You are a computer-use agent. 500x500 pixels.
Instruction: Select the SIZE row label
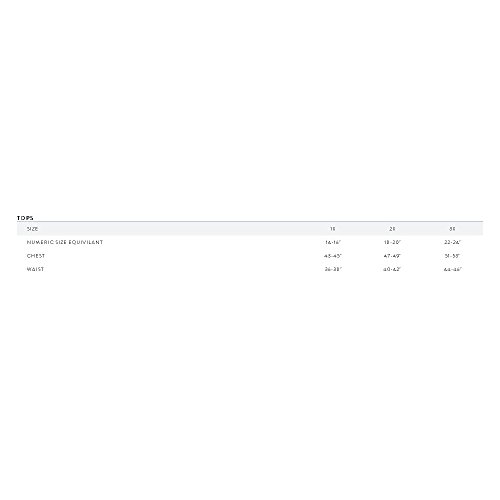pyautogui.click(x=32, y=229)
